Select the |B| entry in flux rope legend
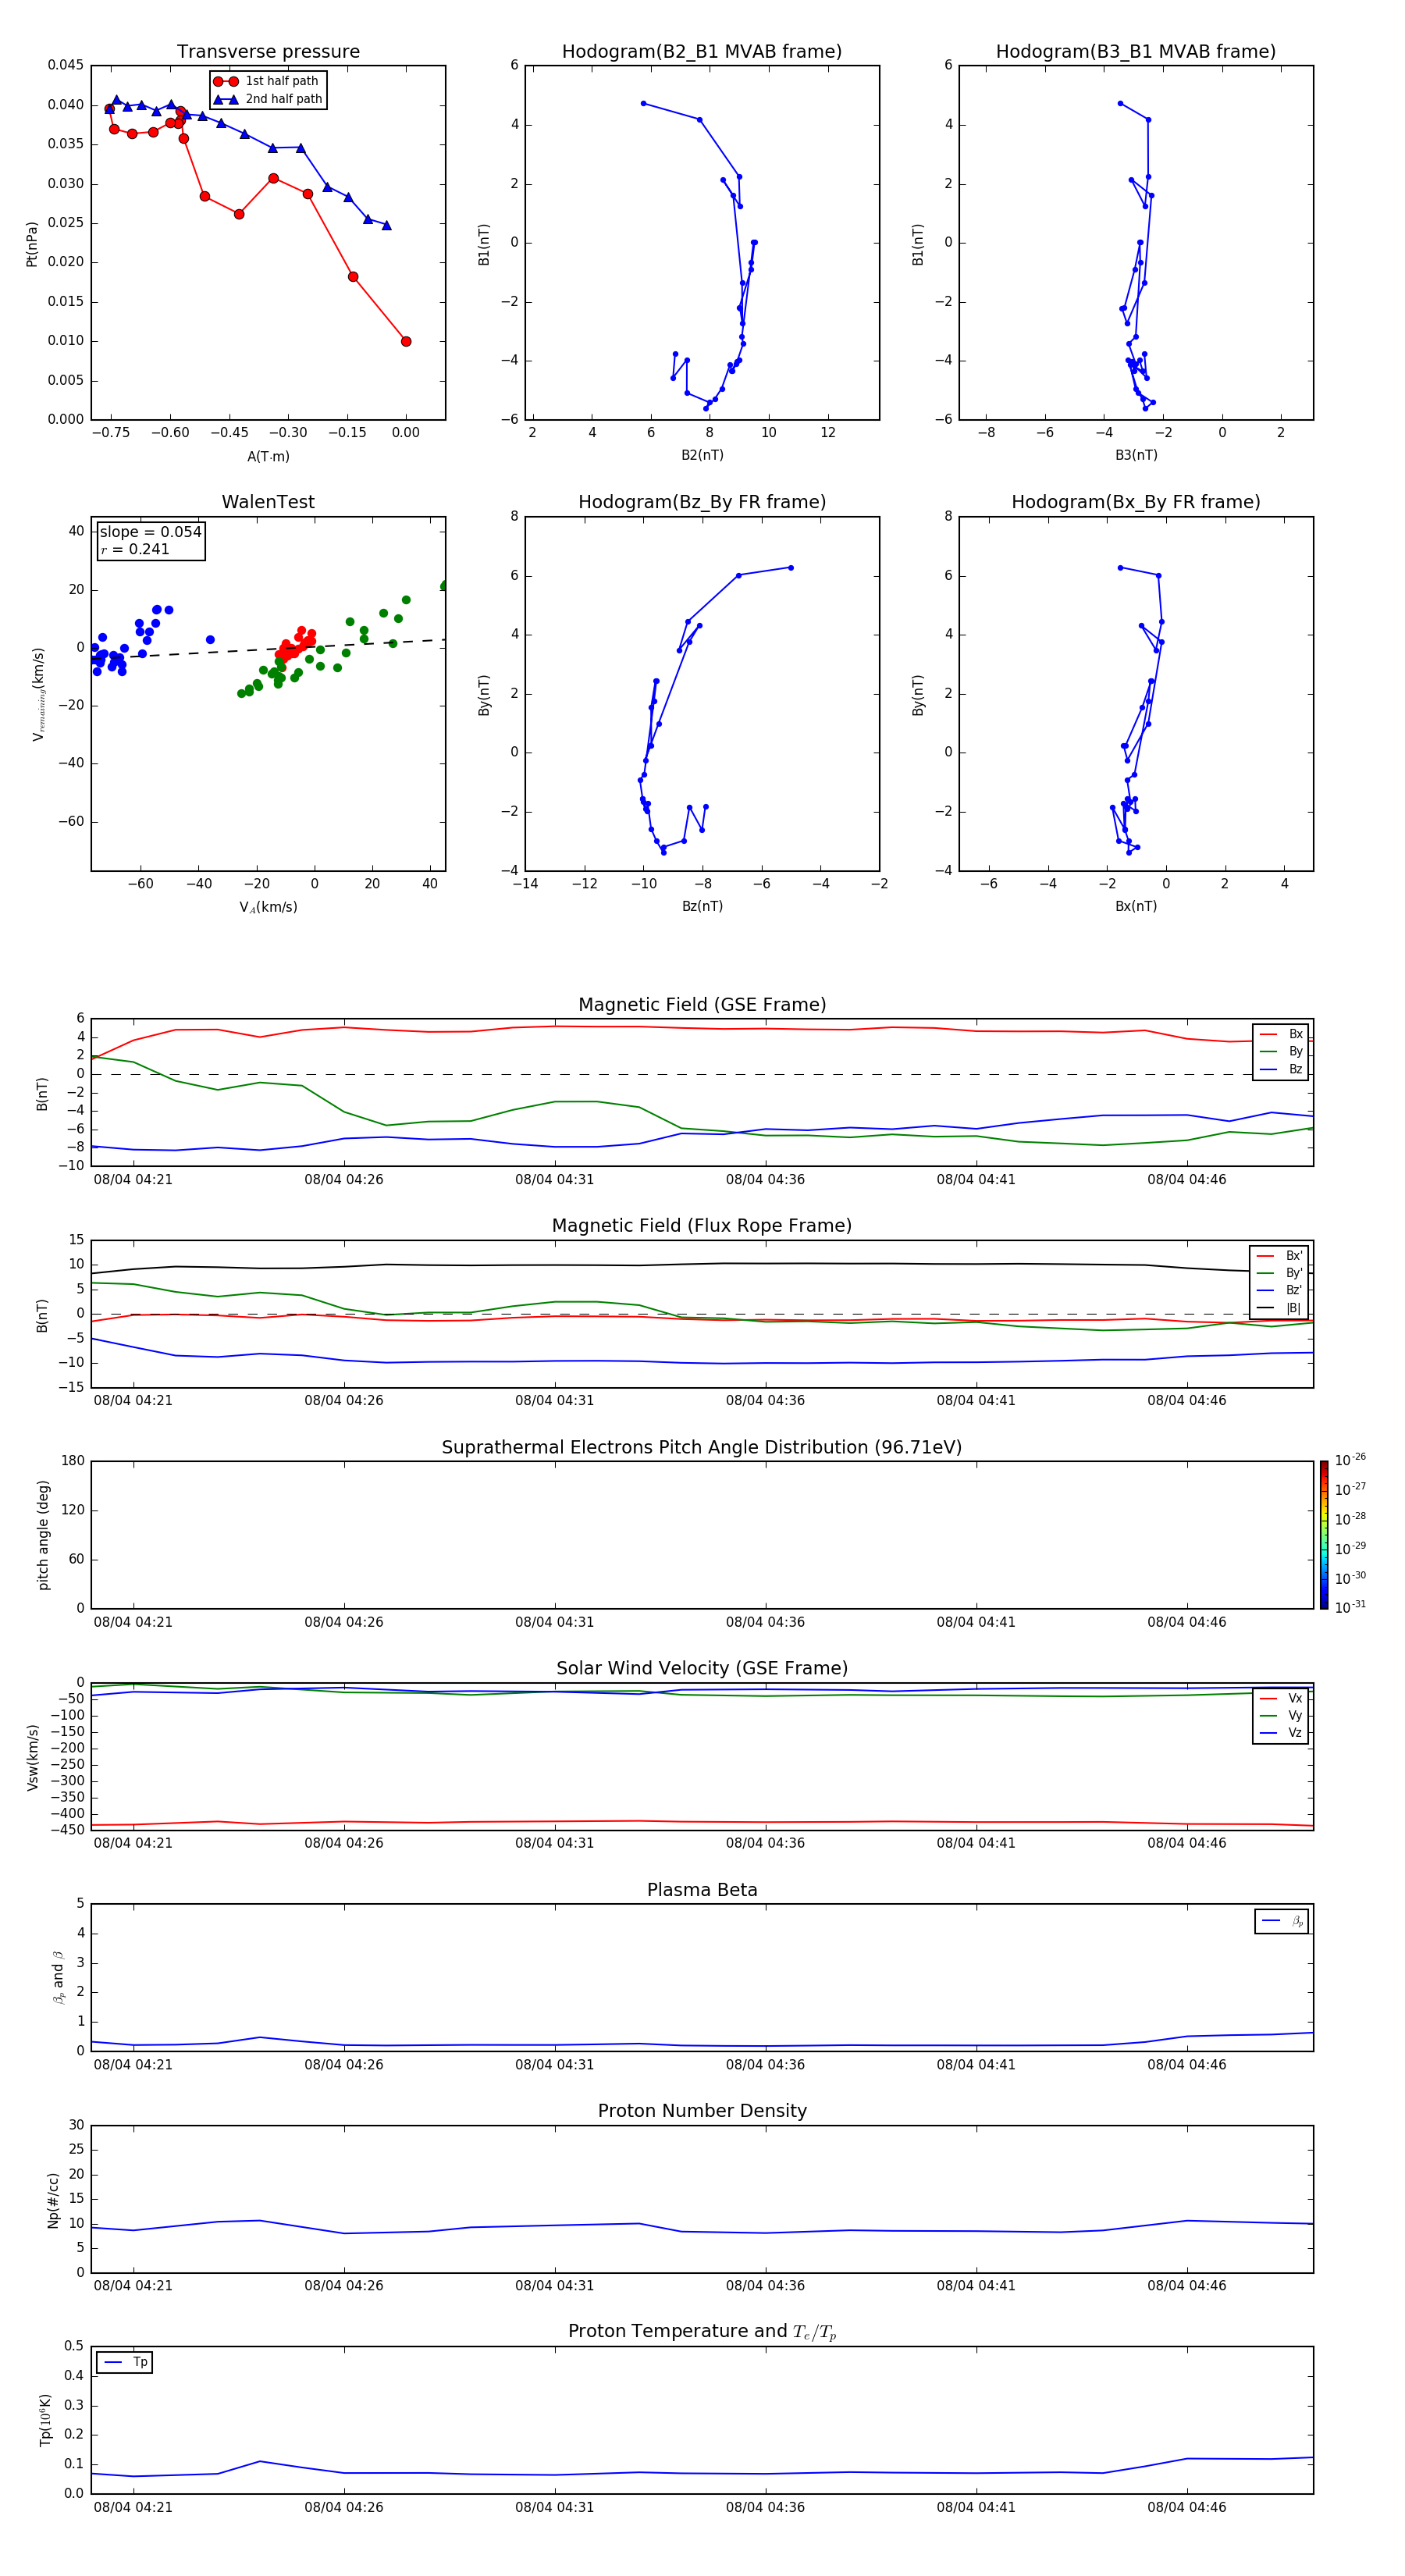 coord(1280,1308)
